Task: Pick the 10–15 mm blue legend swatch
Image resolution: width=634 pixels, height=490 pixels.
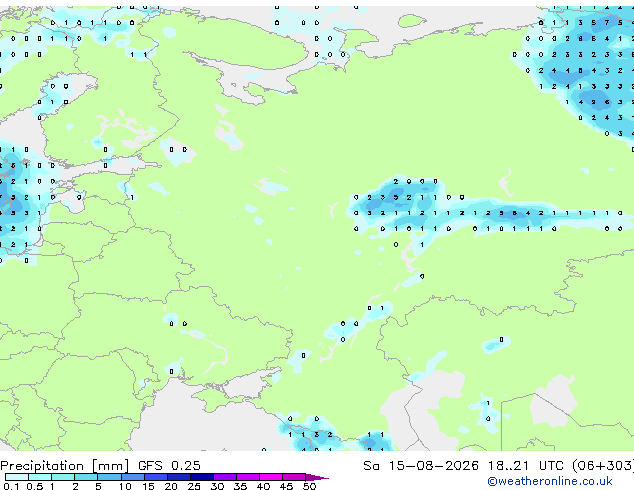Action: tap(133, 477)
